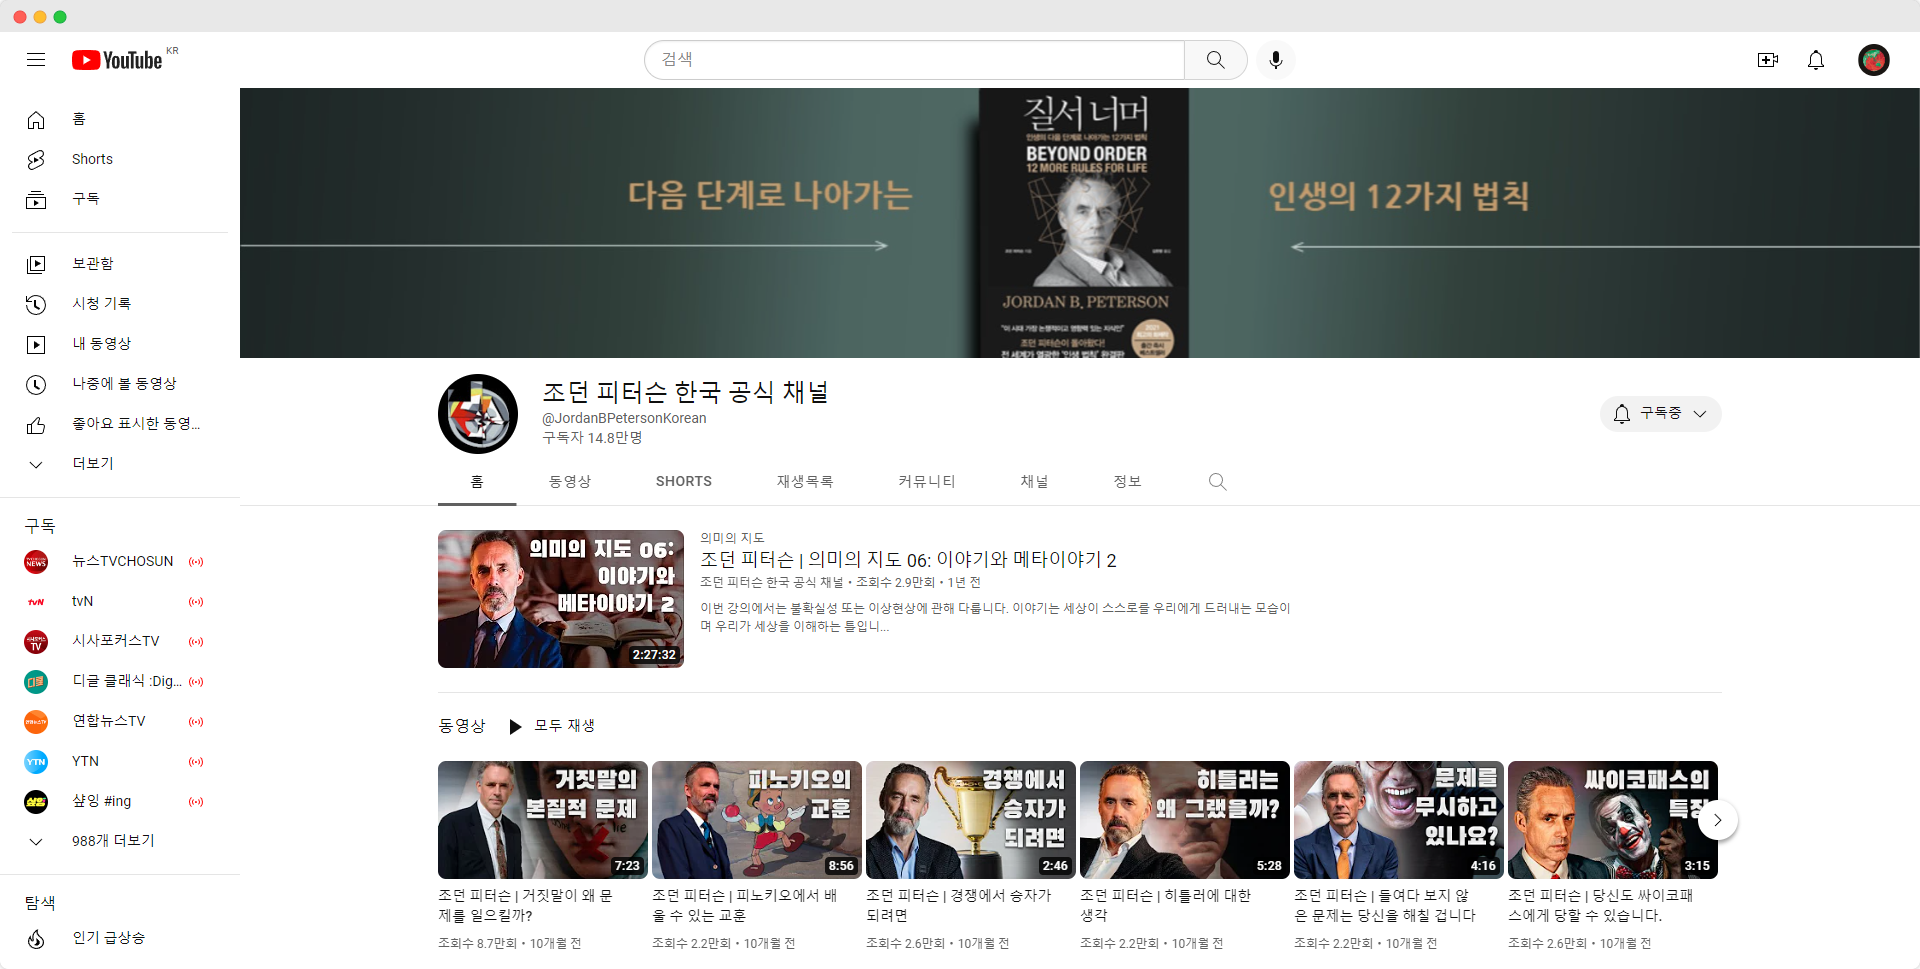Open 샾잉 #ing subscription channel

coord(120,802)
